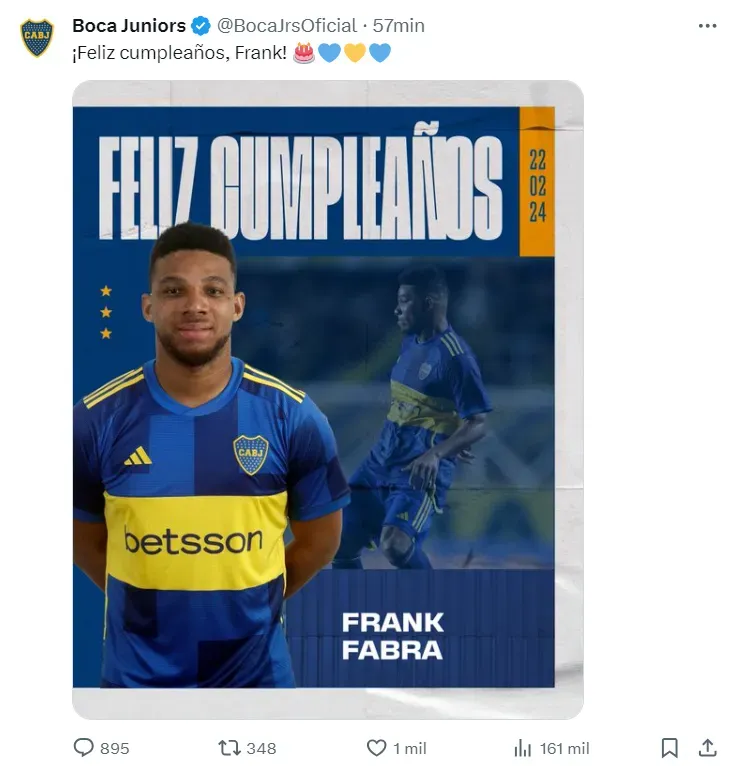The height and width of the screenshot is (766, 730).
Task: Click the "Boca Juniors" display name
Action: point(129,26)
